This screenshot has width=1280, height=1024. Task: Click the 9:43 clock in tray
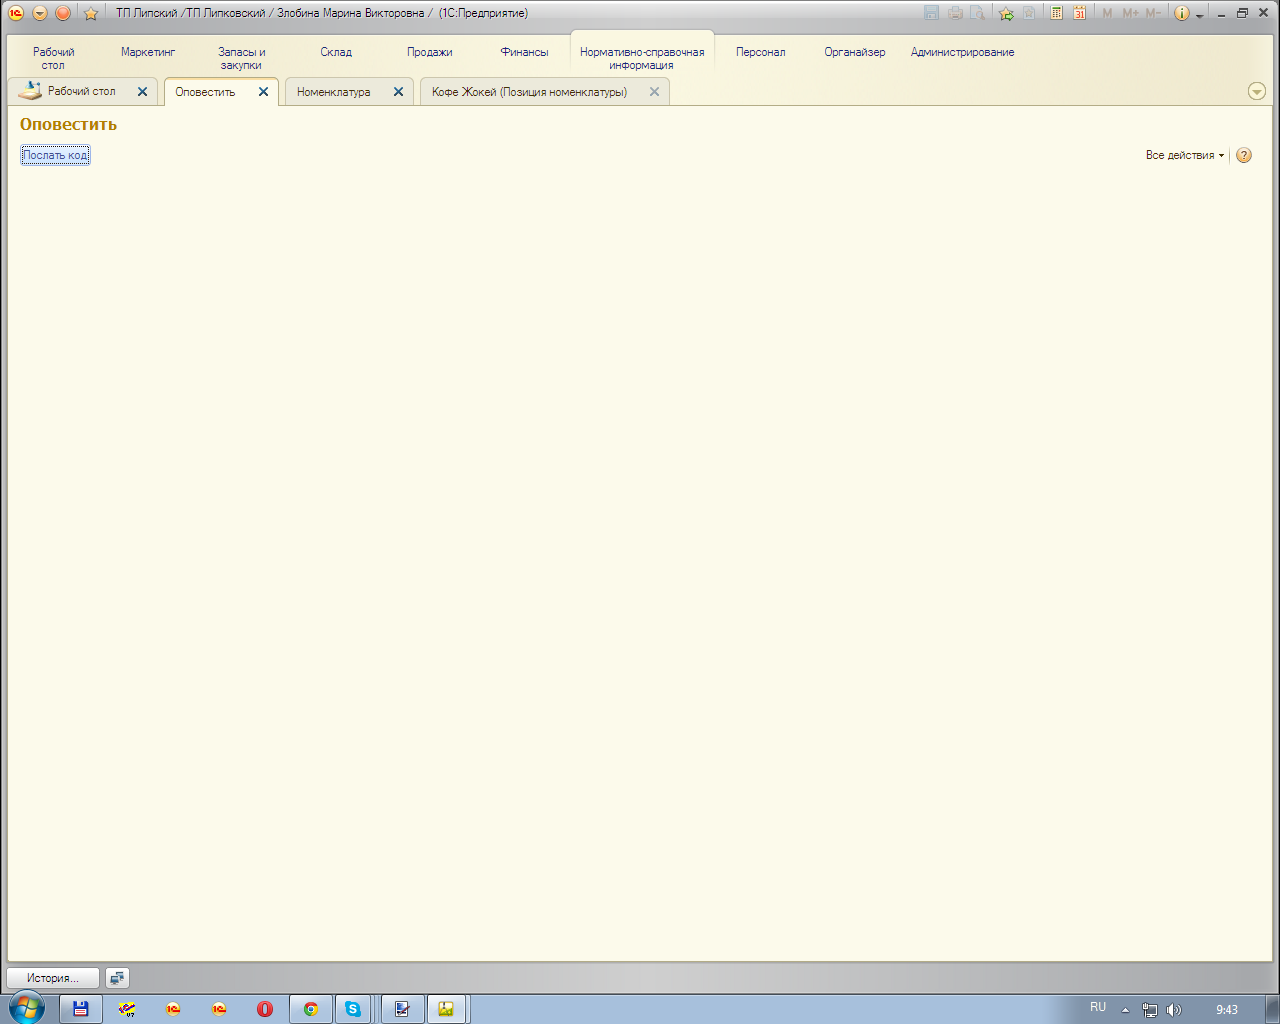(1227, 1010)
